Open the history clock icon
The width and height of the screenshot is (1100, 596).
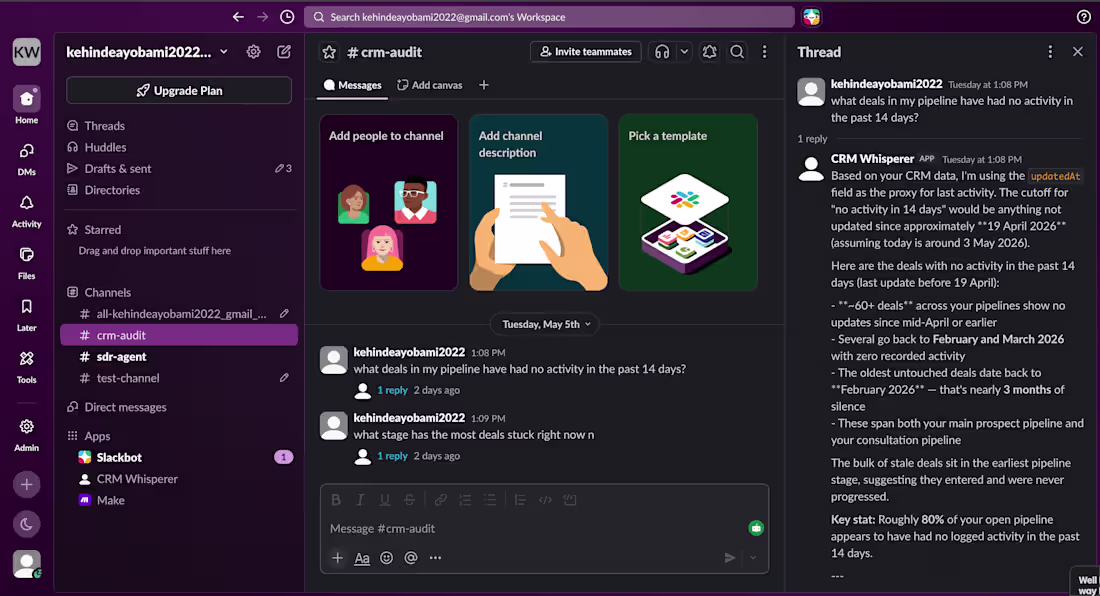coord(287,17)
